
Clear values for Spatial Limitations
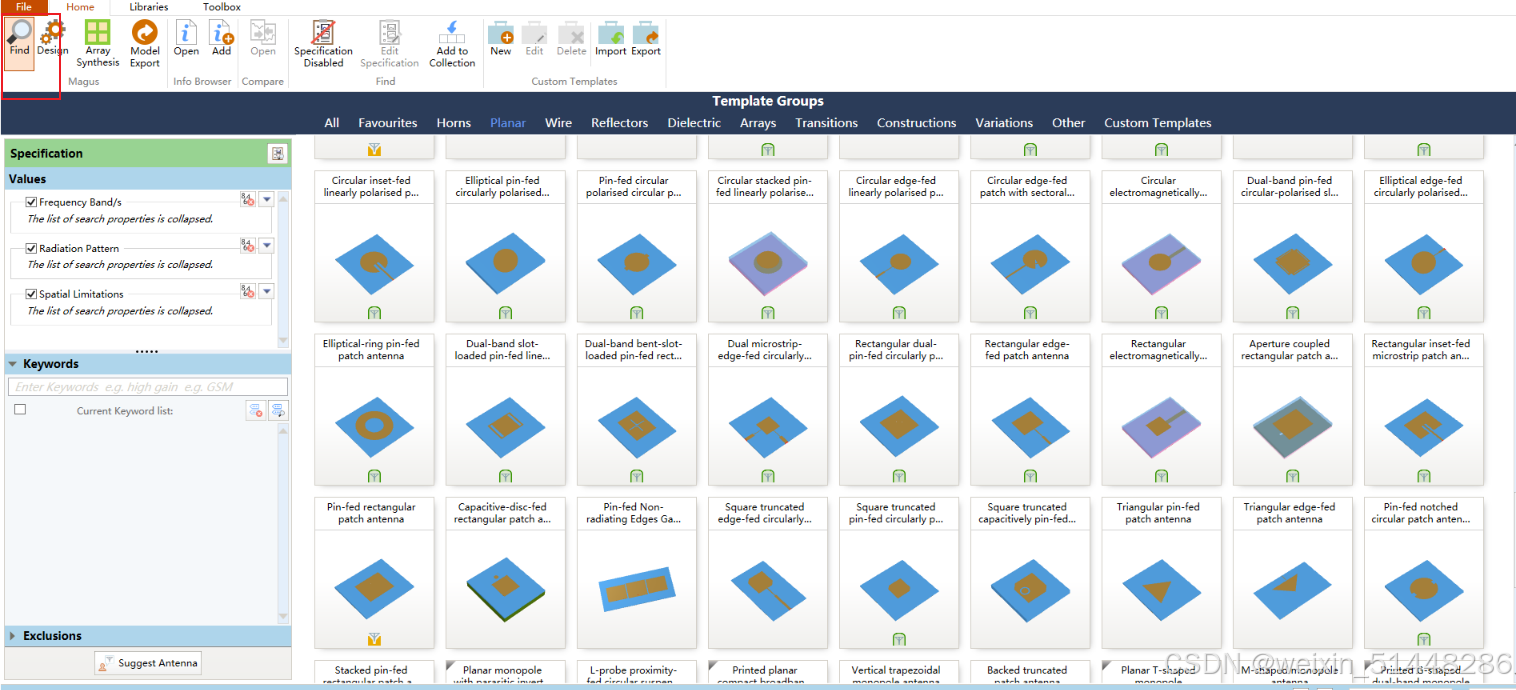[x=248, y=292]
